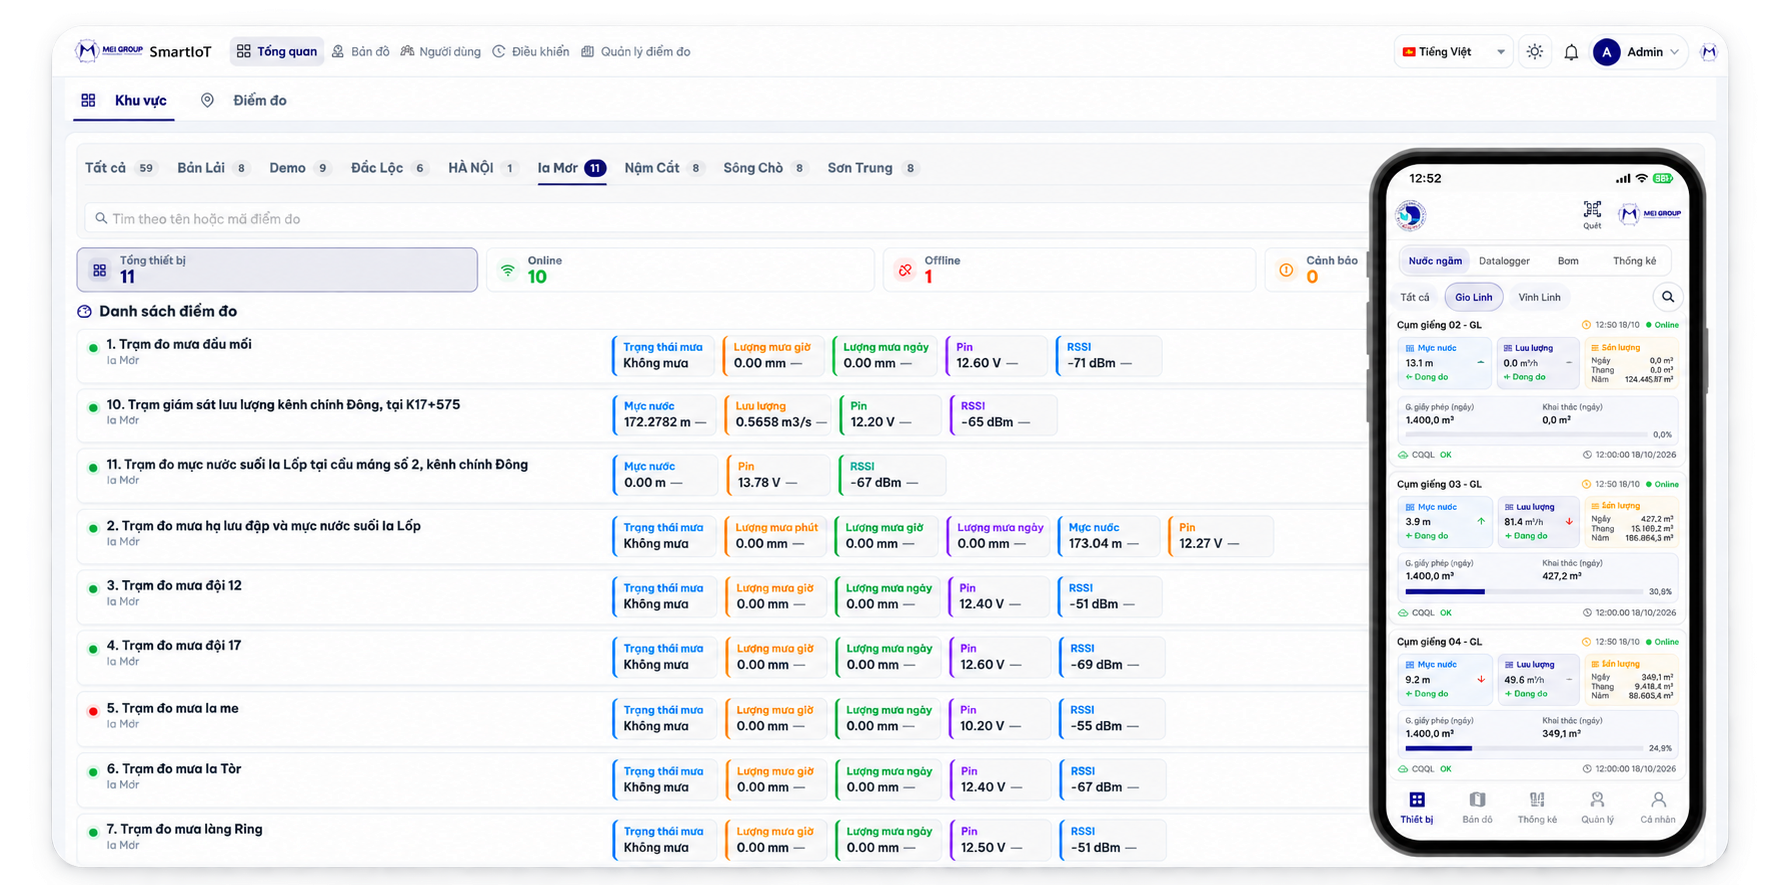
Task: Click the MEI GROUP SmartIoT logo
Action: click(143, 51)
